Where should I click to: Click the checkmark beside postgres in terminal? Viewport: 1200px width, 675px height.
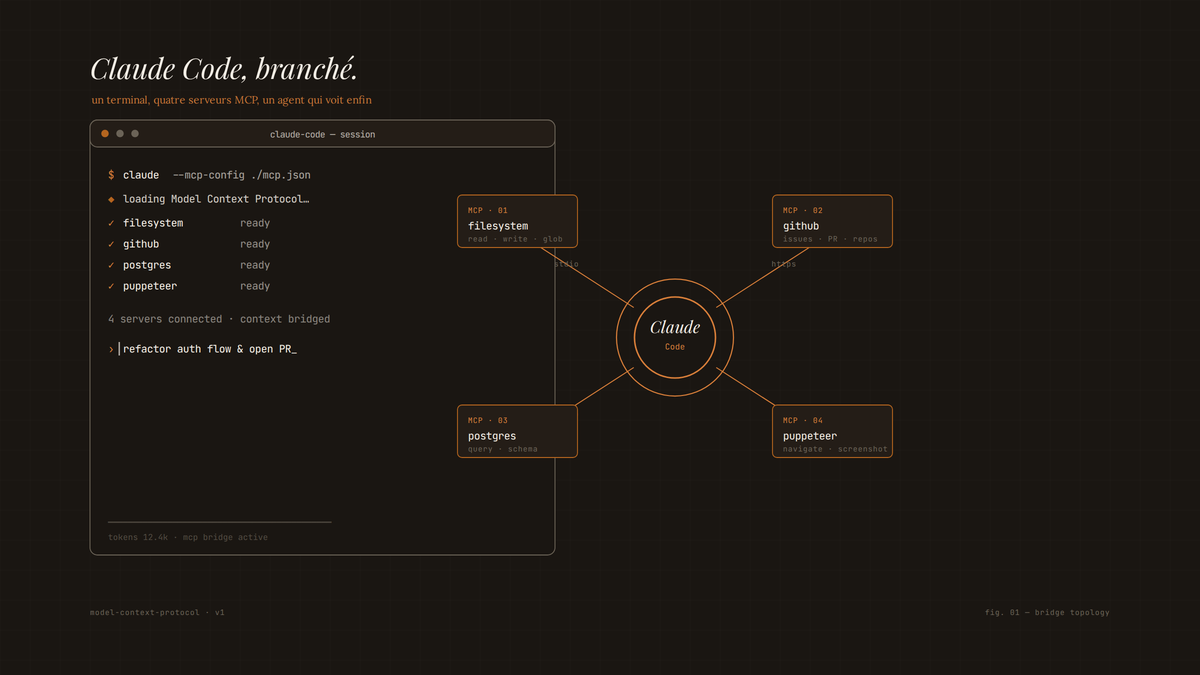pos(111,265)
